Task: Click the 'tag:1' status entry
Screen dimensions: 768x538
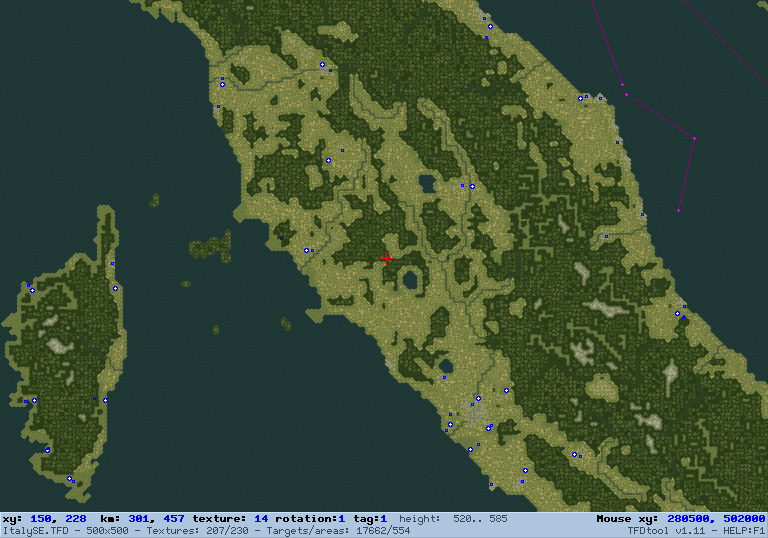Action: tap(370, 518)
